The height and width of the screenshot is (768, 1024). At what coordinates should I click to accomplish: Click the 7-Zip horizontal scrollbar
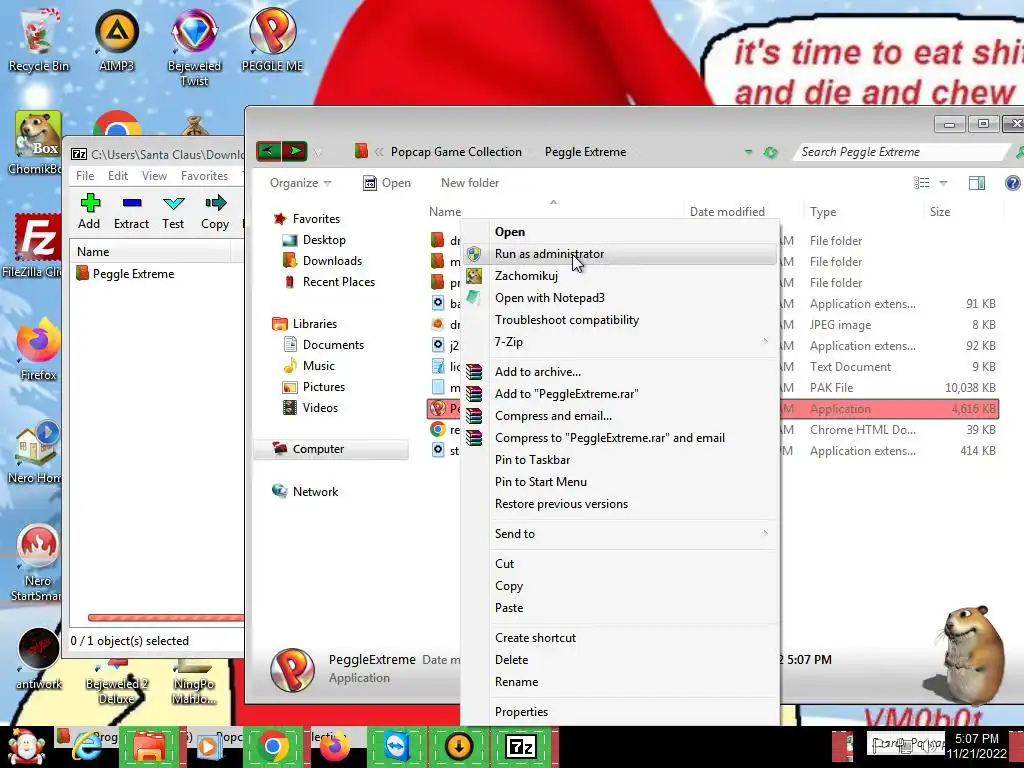click(166, 618)
